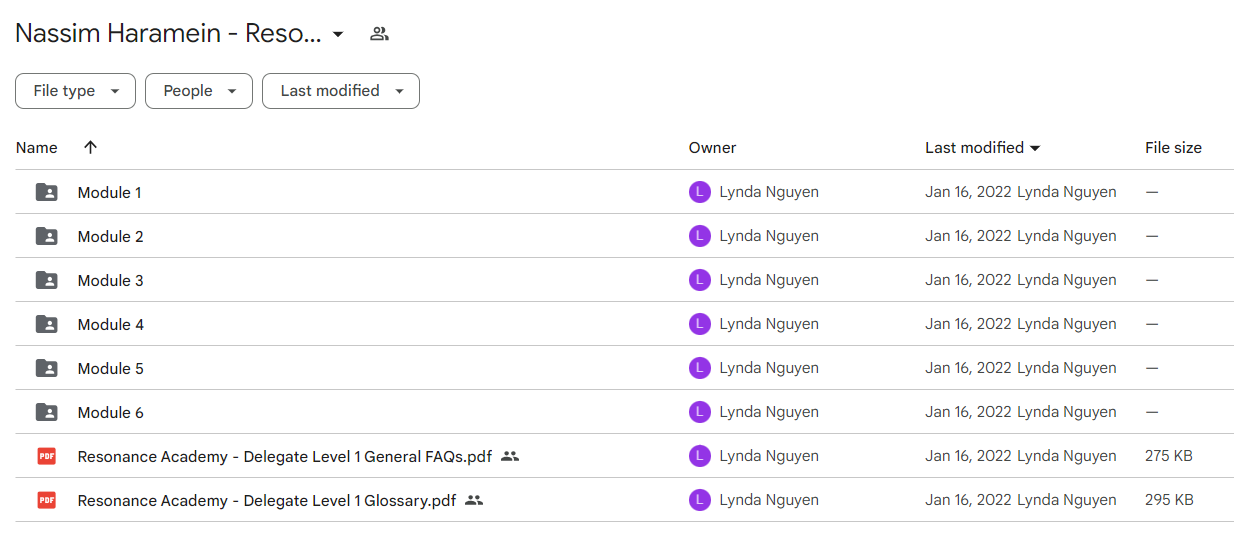Click owner name Lynda Nguyen for Module 4

(x=769, y=324)
